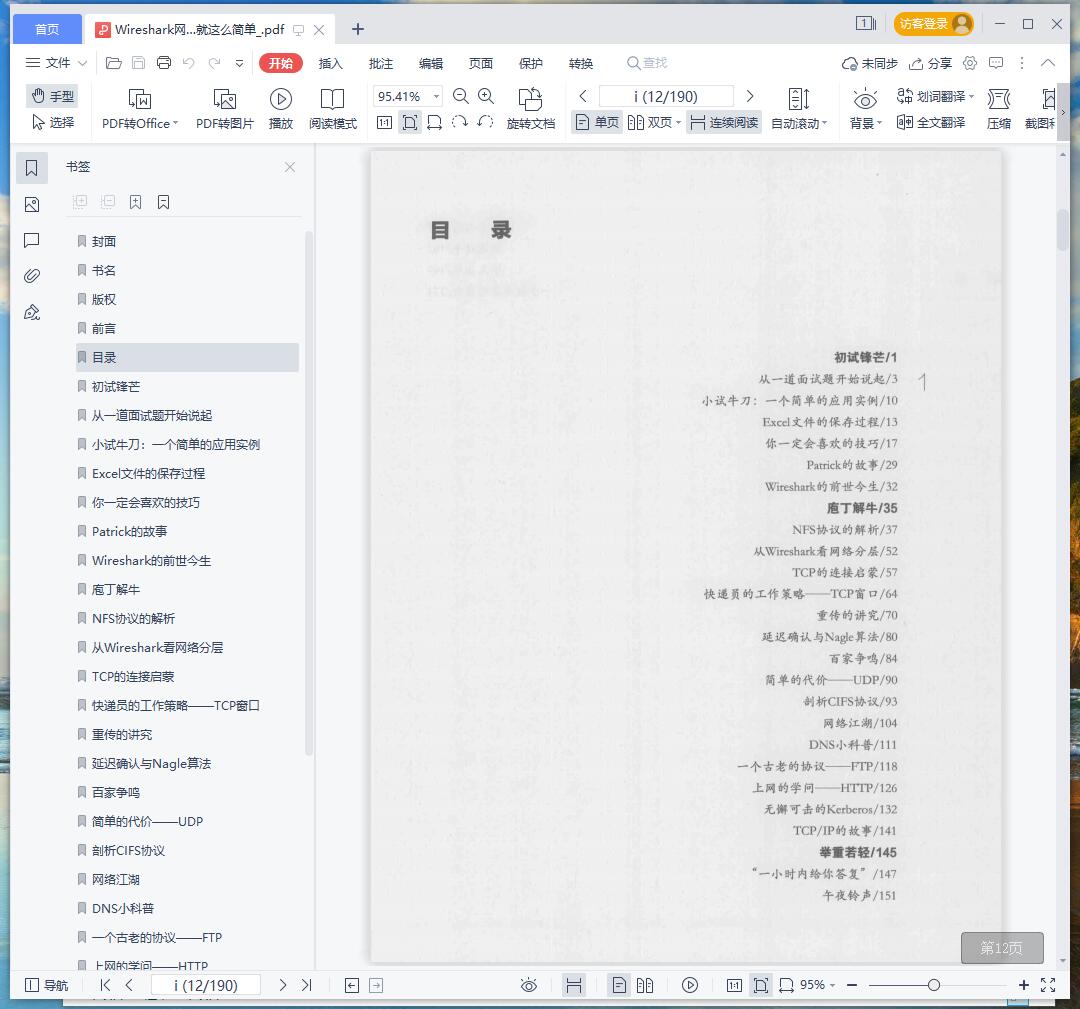Screen dimensions: 1080x1009
Task: Click 压缩 compress button
Action: tap(999, 109)
